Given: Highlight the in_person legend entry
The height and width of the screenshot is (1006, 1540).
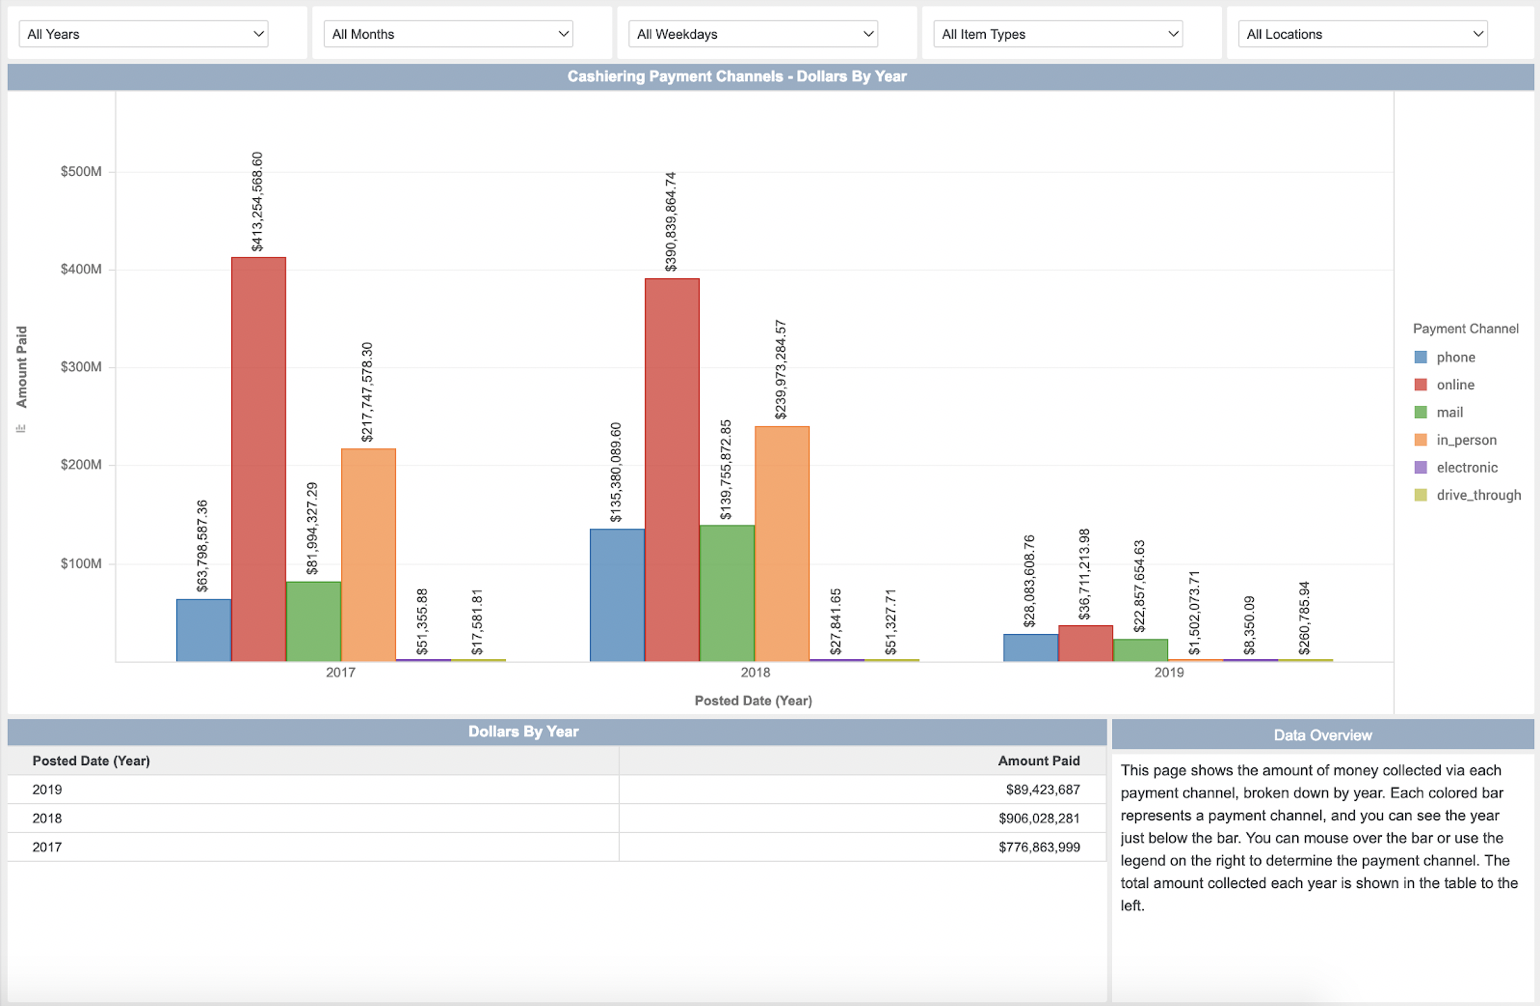Looking at the screenshot, I should [x=1465, y=440].
